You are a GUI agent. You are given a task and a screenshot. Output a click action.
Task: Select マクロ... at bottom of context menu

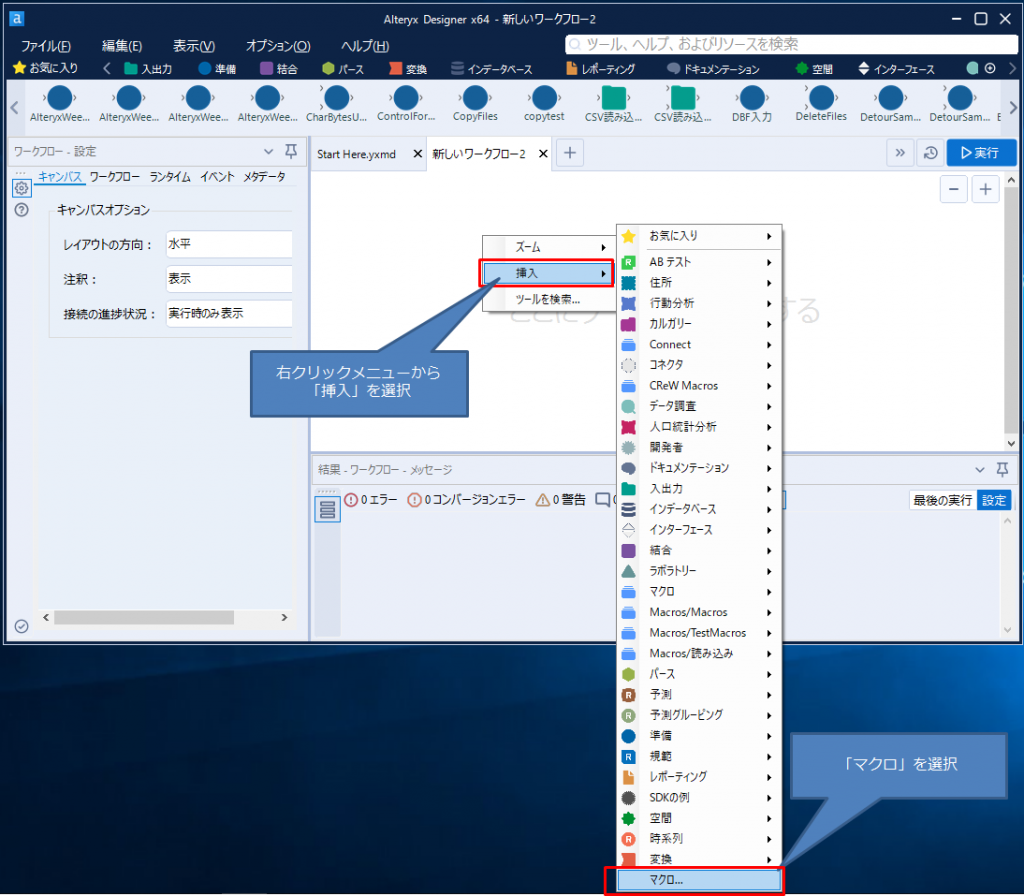696,881
